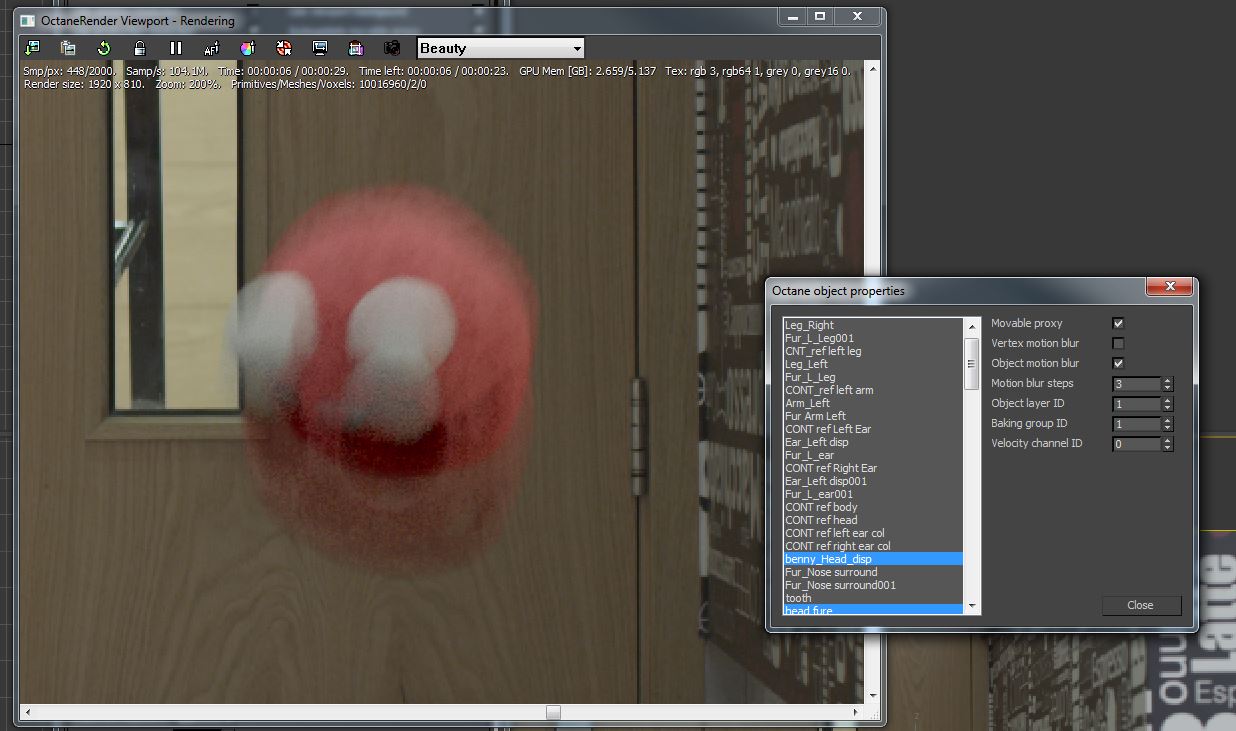Image resolution: width=1236 pixels, height=731 pixels.
Task: Enable the Vertex motion blur checkbox
Action: [x=1118, y=343]
